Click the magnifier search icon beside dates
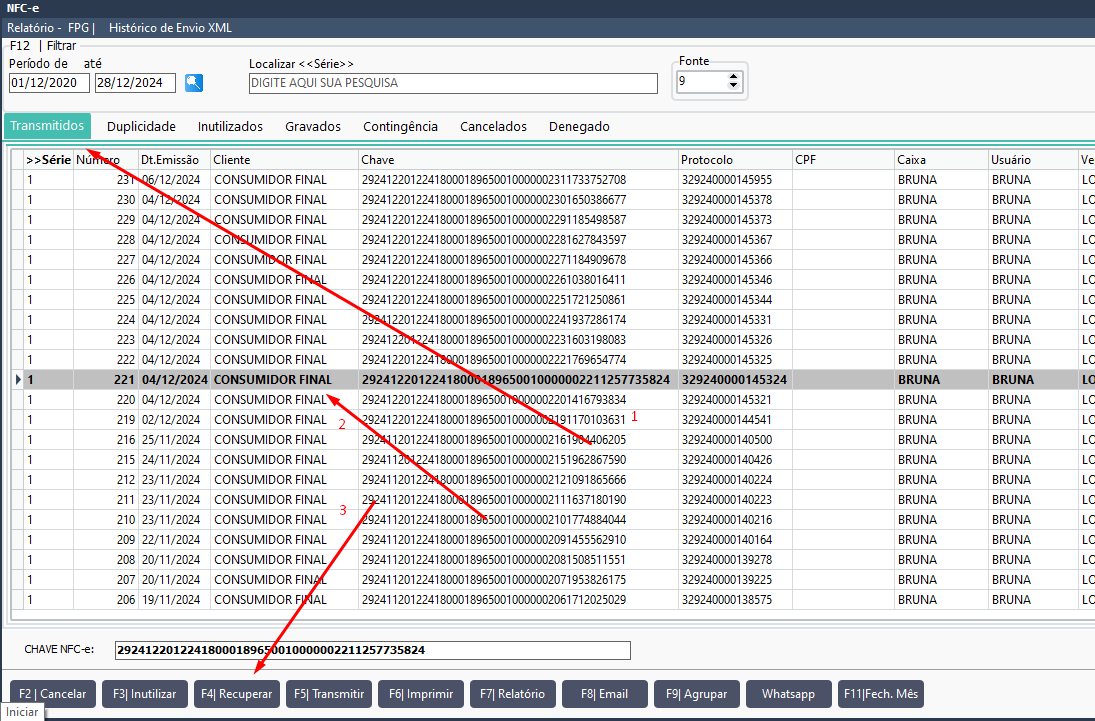Screen dimensions: 1095x721 [193, 82]
